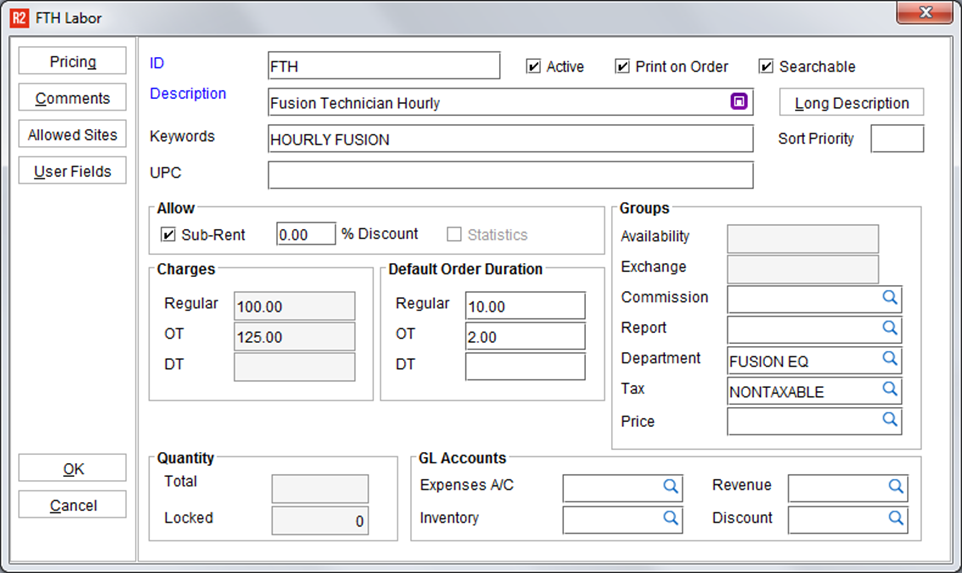962x573 pixels.
Task: Disable the Sub-Rent checkbox
Action: [x=168, y=235]
